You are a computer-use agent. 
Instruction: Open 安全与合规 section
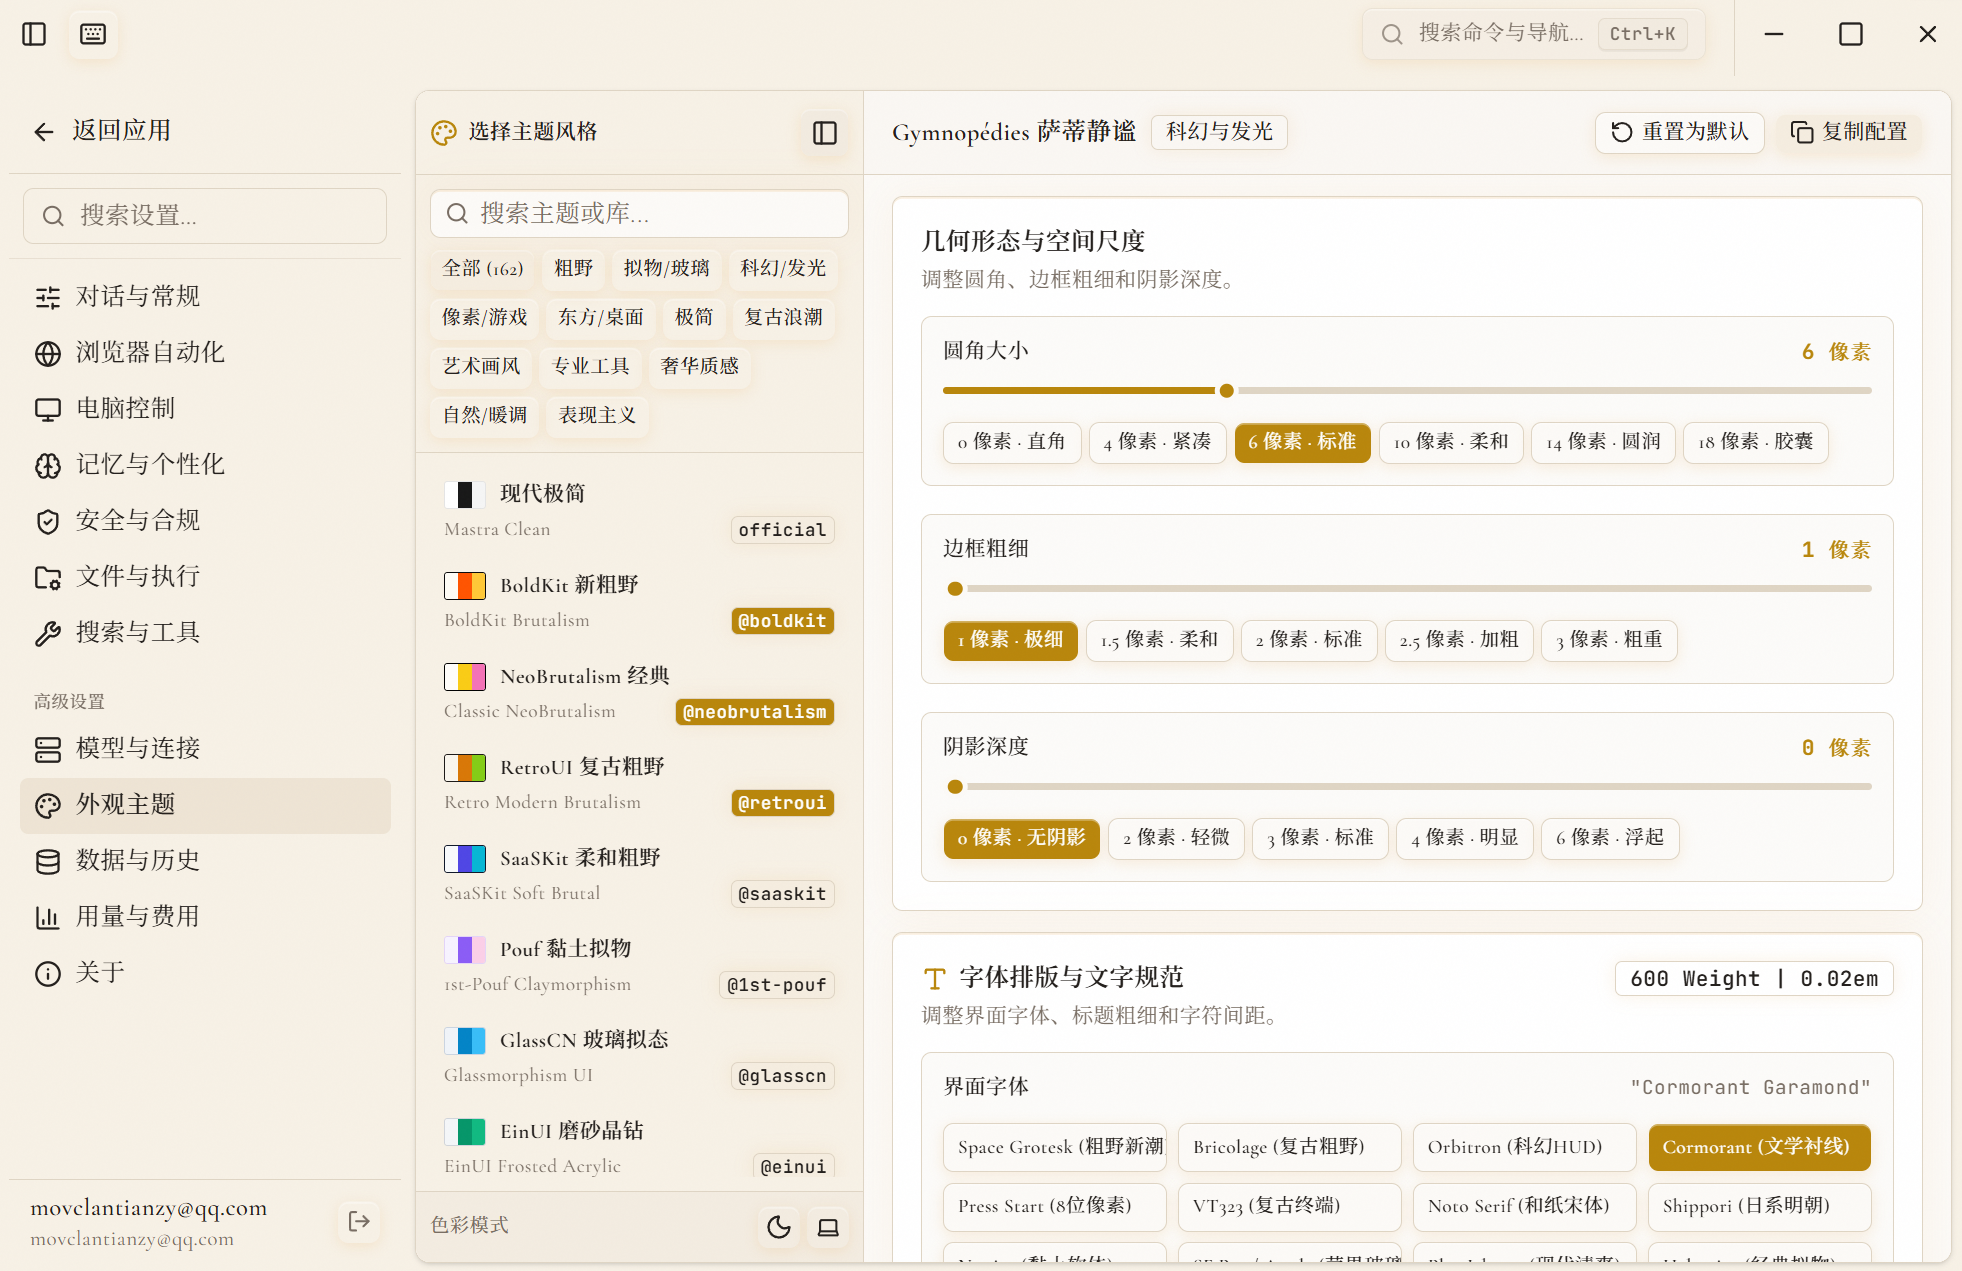(x=205, y=520)
